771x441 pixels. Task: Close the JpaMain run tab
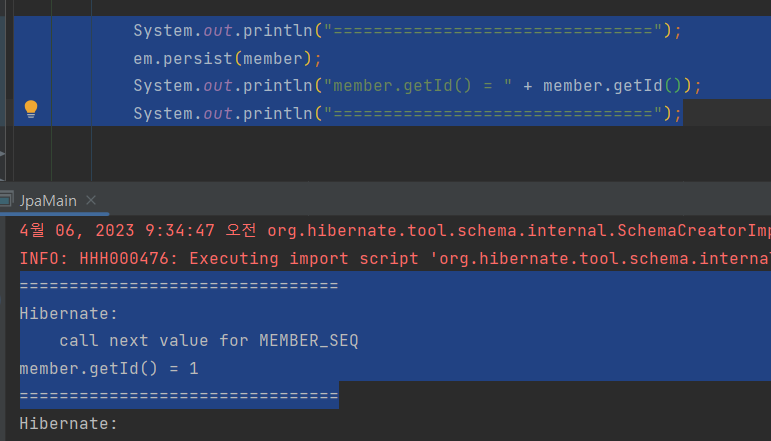click(x=91, y=200)
